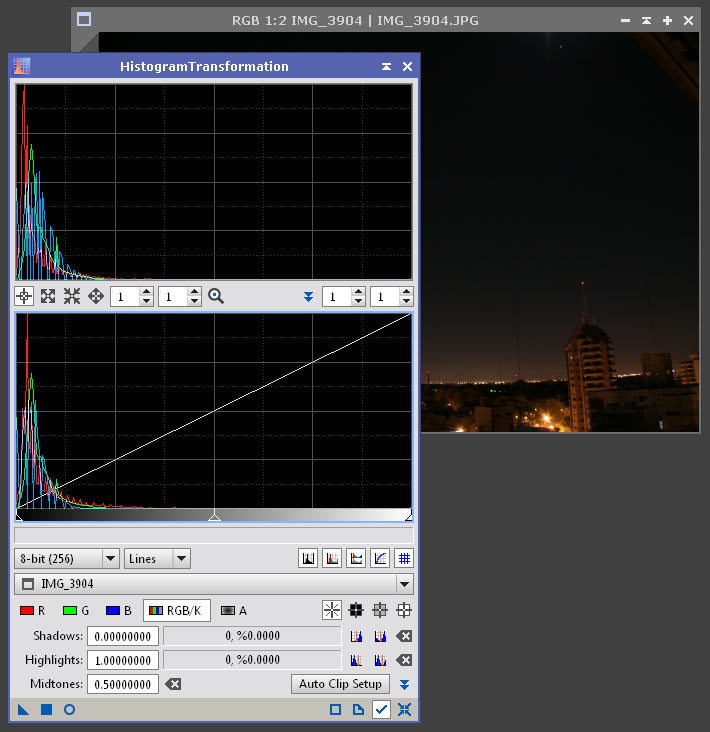Toggle the MTF curve display button
Image resolution: width=710 pixels, height=732 pixels.
click(x=380, y=559)
